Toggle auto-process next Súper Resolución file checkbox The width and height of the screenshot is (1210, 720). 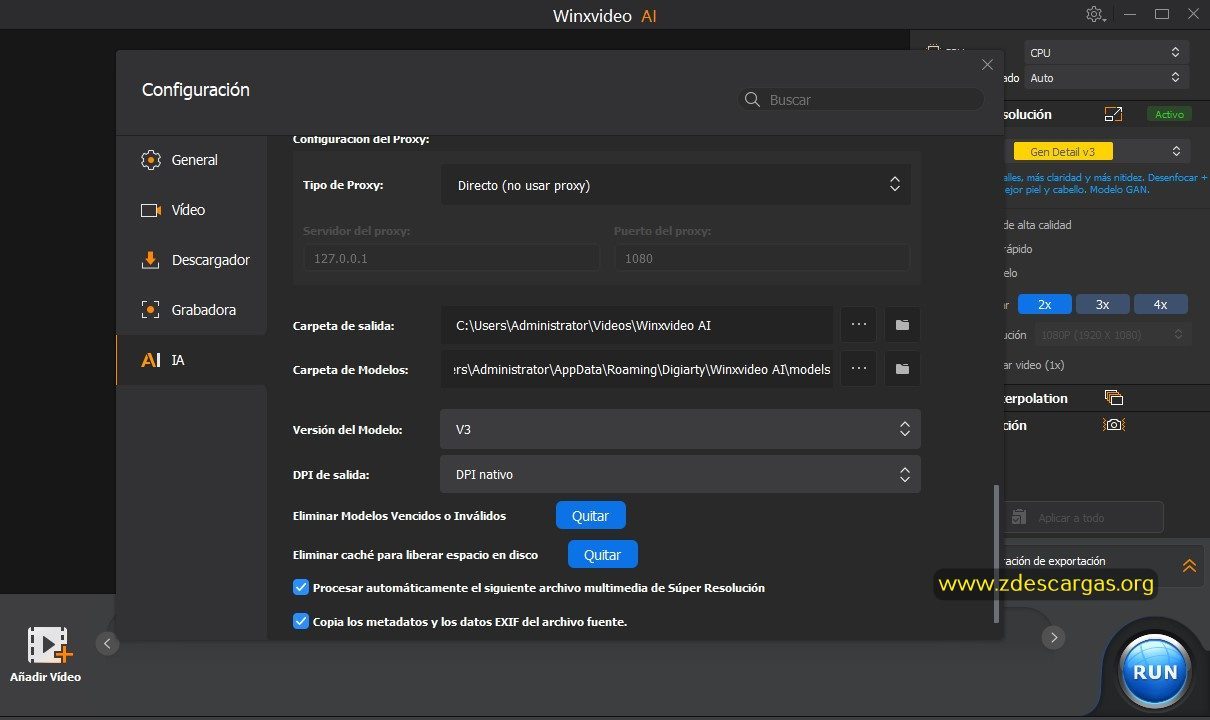300,587
